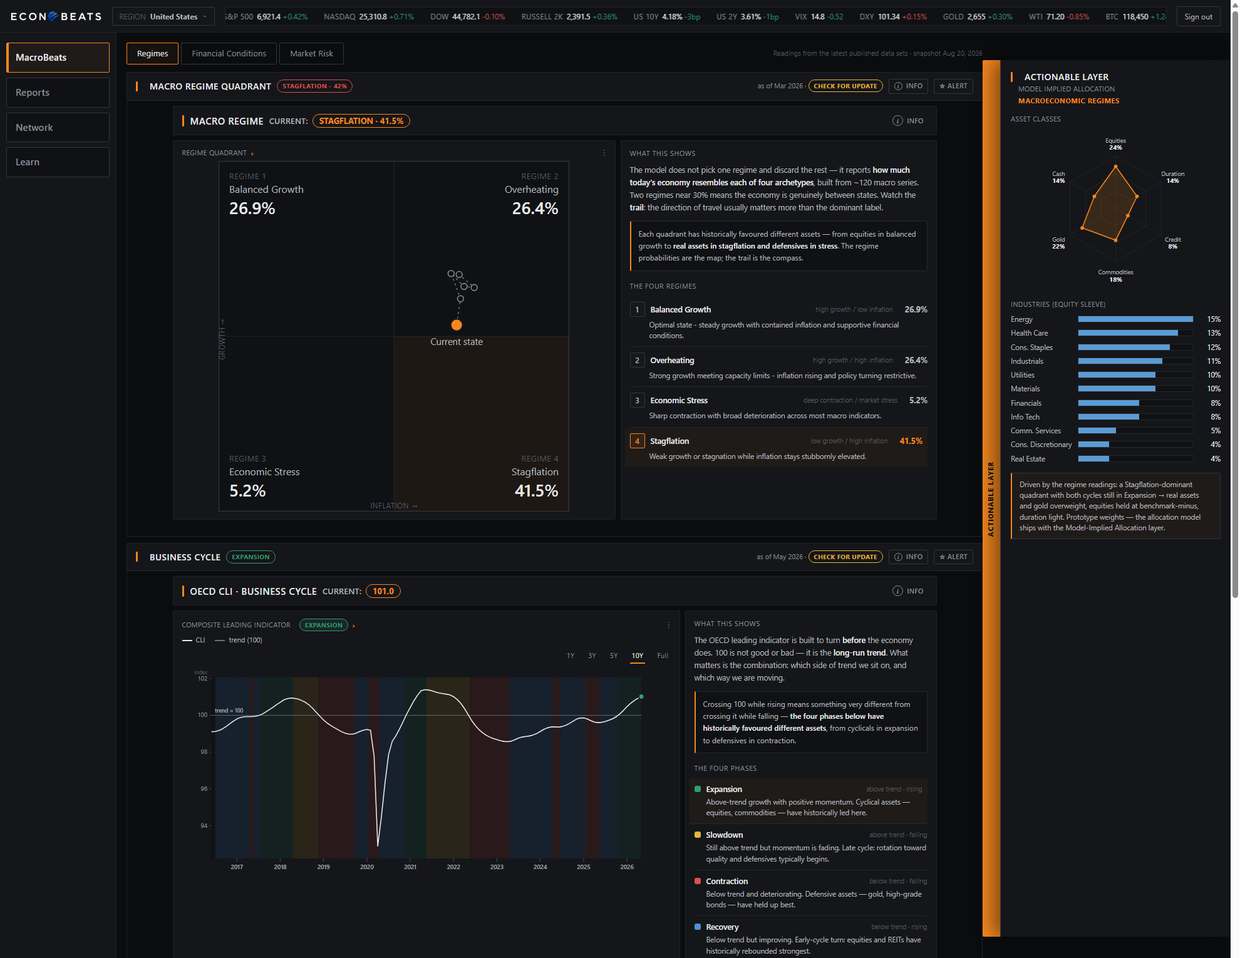Click Info button in Macro Regime Quadrant header
This screenshot has height=958, width=1240.
(909, 86)
